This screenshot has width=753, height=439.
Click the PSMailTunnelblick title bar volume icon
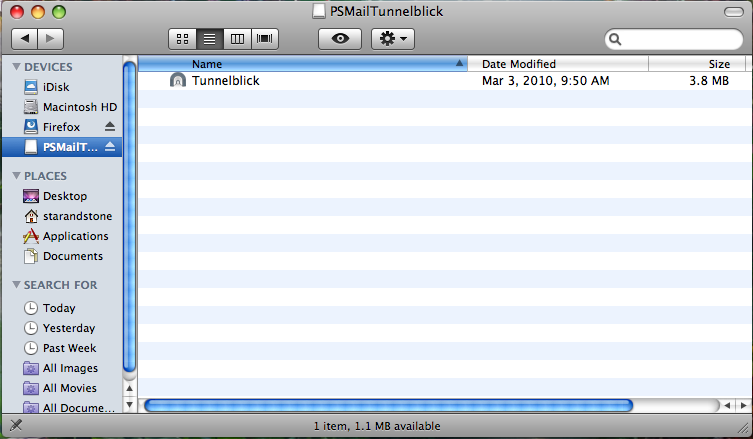(x=319, y=11)
